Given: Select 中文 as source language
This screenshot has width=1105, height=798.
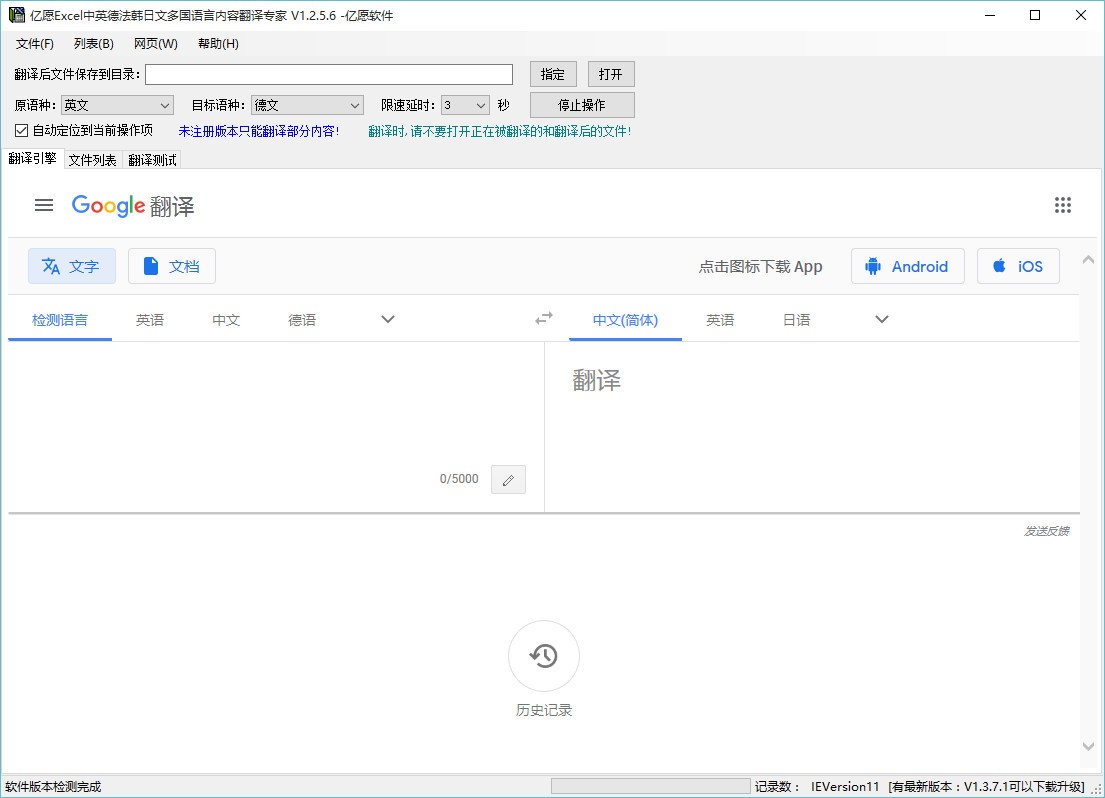Looking at the screenshot, I should [226, 320].
